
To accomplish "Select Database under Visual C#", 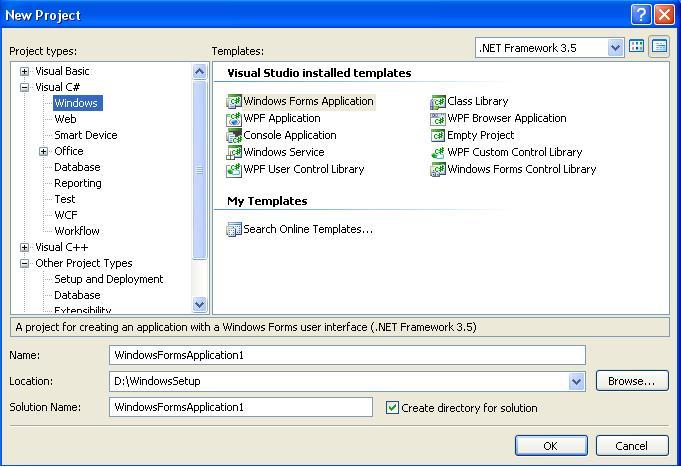I will pyautogui.click(x=77, y=167).
